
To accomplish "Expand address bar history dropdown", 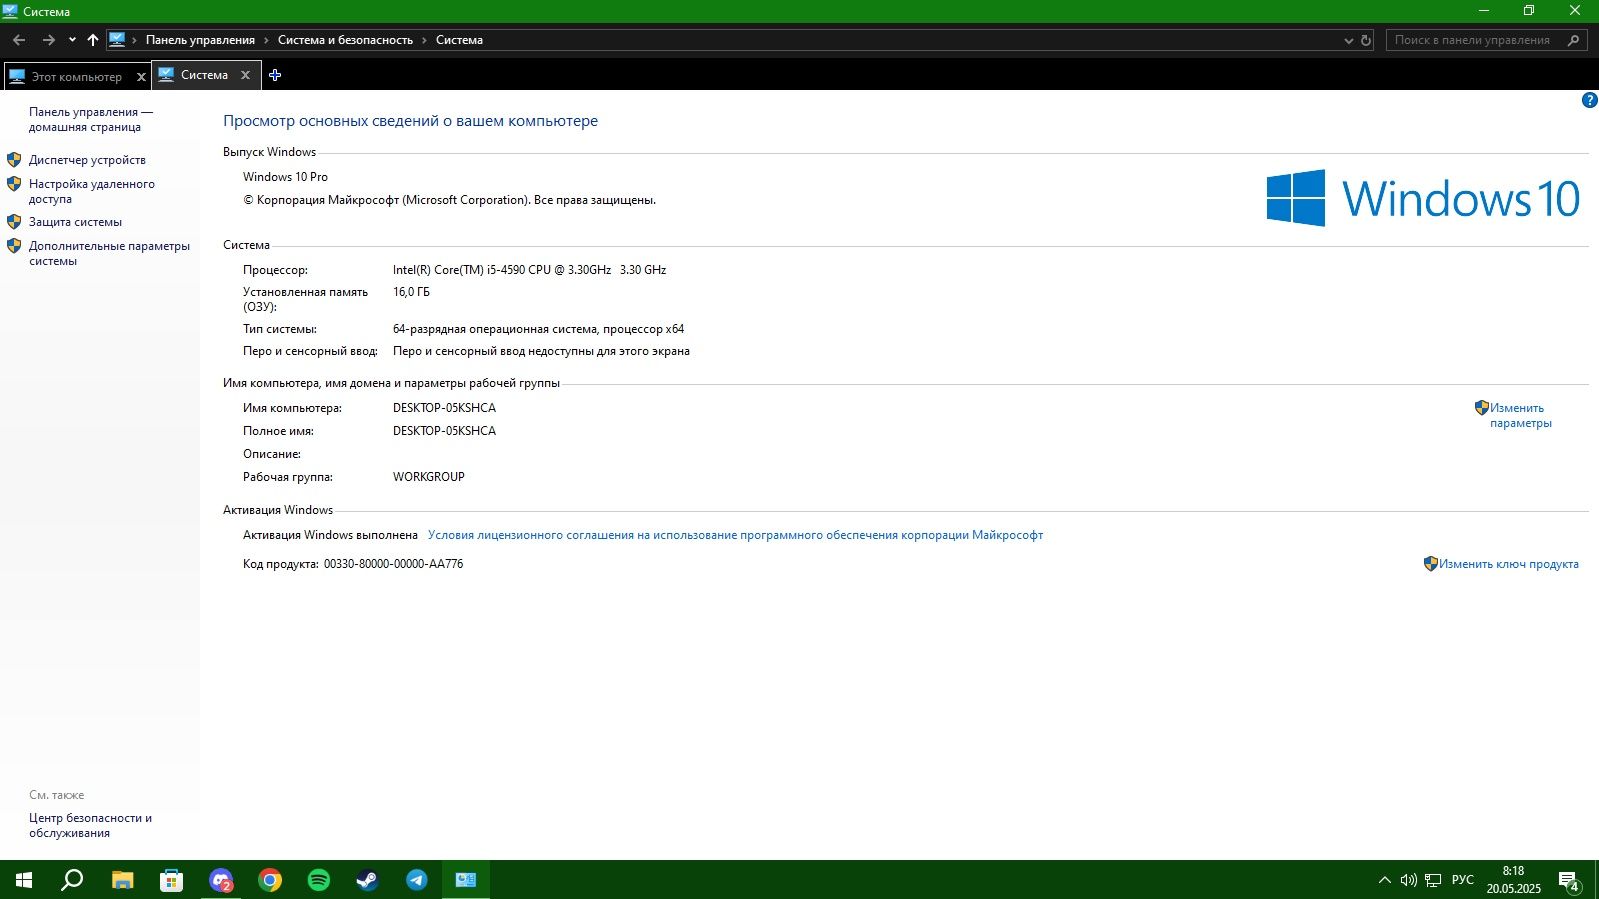I will 1348,40.
